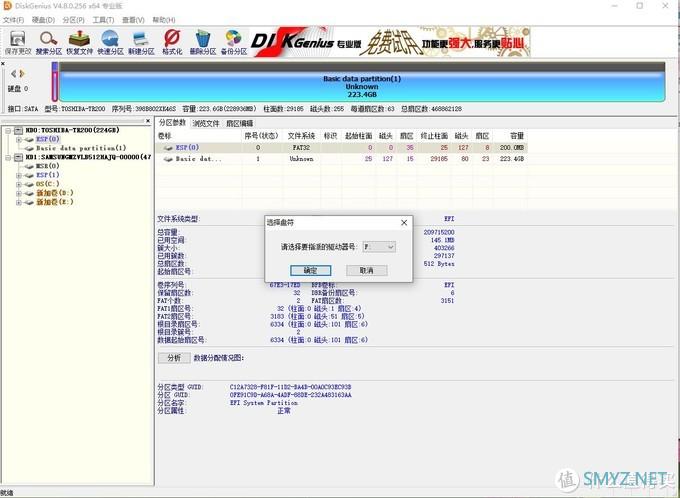The width and height of the screenshot is (680, 498).
Task: Select the Unknown 223.4GB row in partition table
Action: coord(342,159)
